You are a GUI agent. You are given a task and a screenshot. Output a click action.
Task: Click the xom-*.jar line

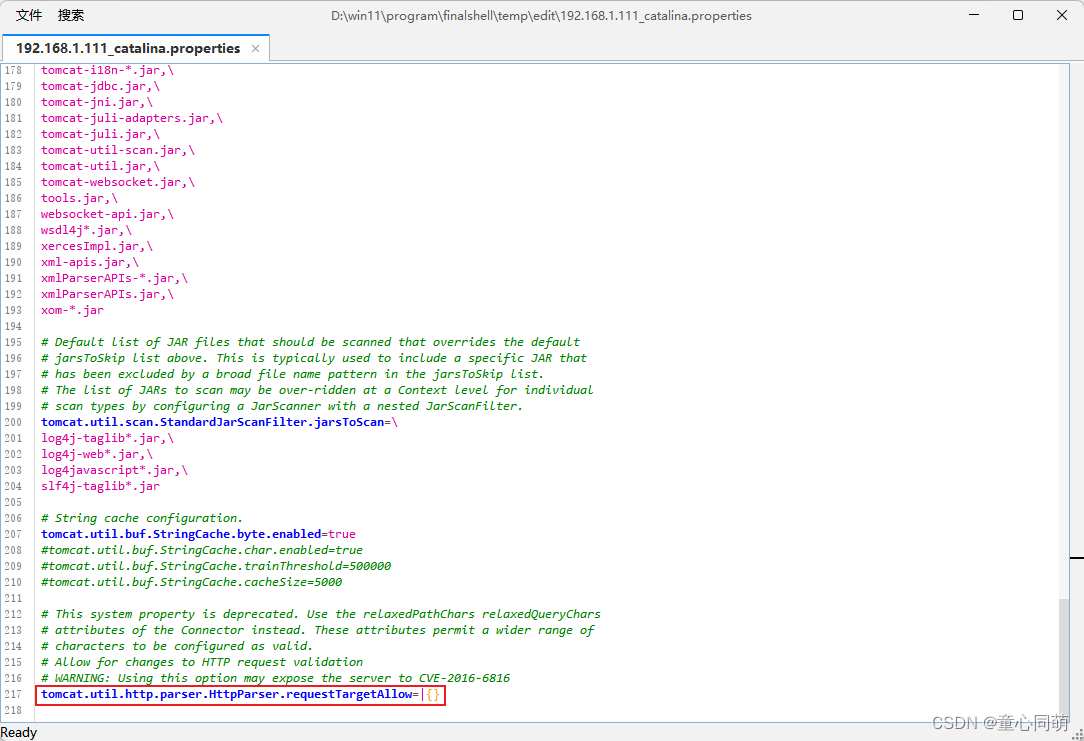click(x=71, y=309)
